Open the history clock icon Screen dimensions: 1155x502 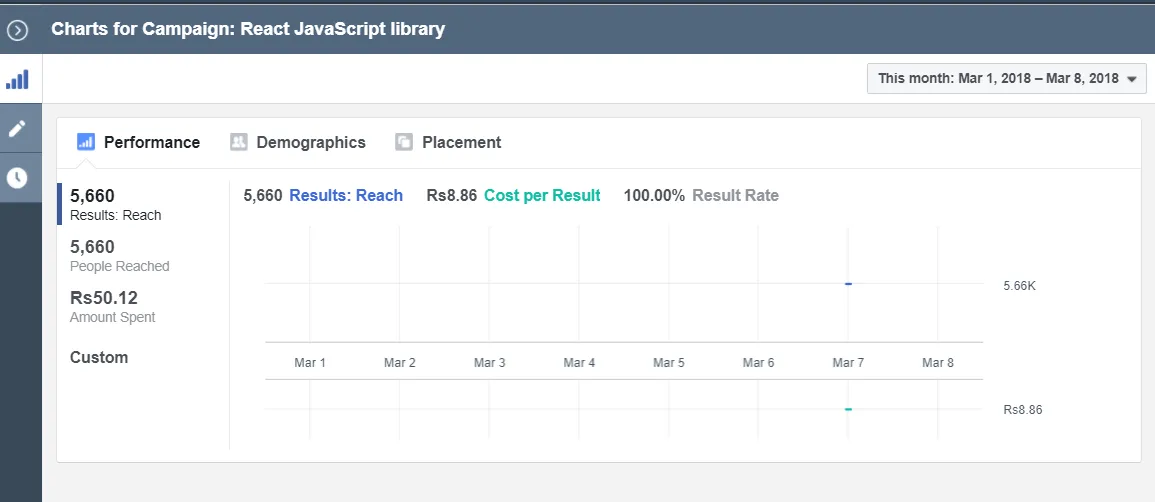coord(17,177)
